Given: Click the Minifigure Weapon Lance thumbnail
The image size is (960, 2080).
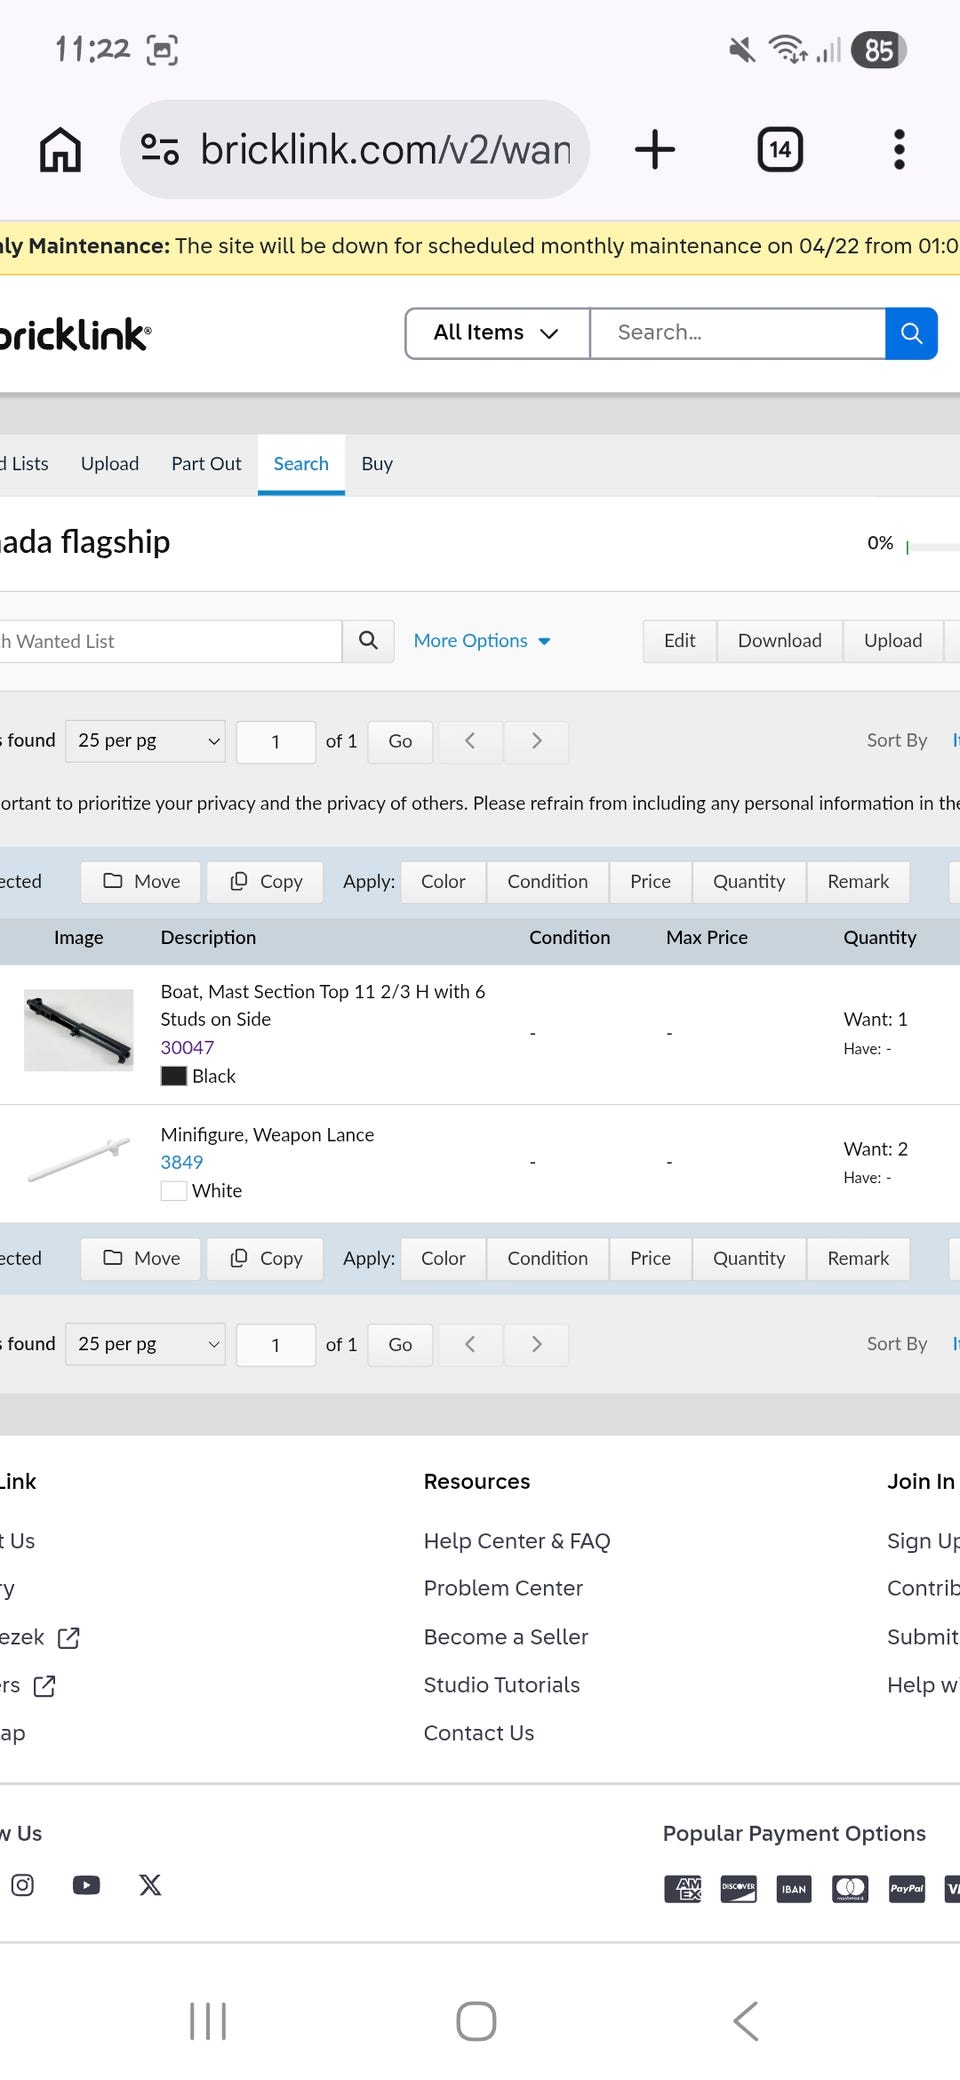Looking at the screenshot, I should point(78,1160).
